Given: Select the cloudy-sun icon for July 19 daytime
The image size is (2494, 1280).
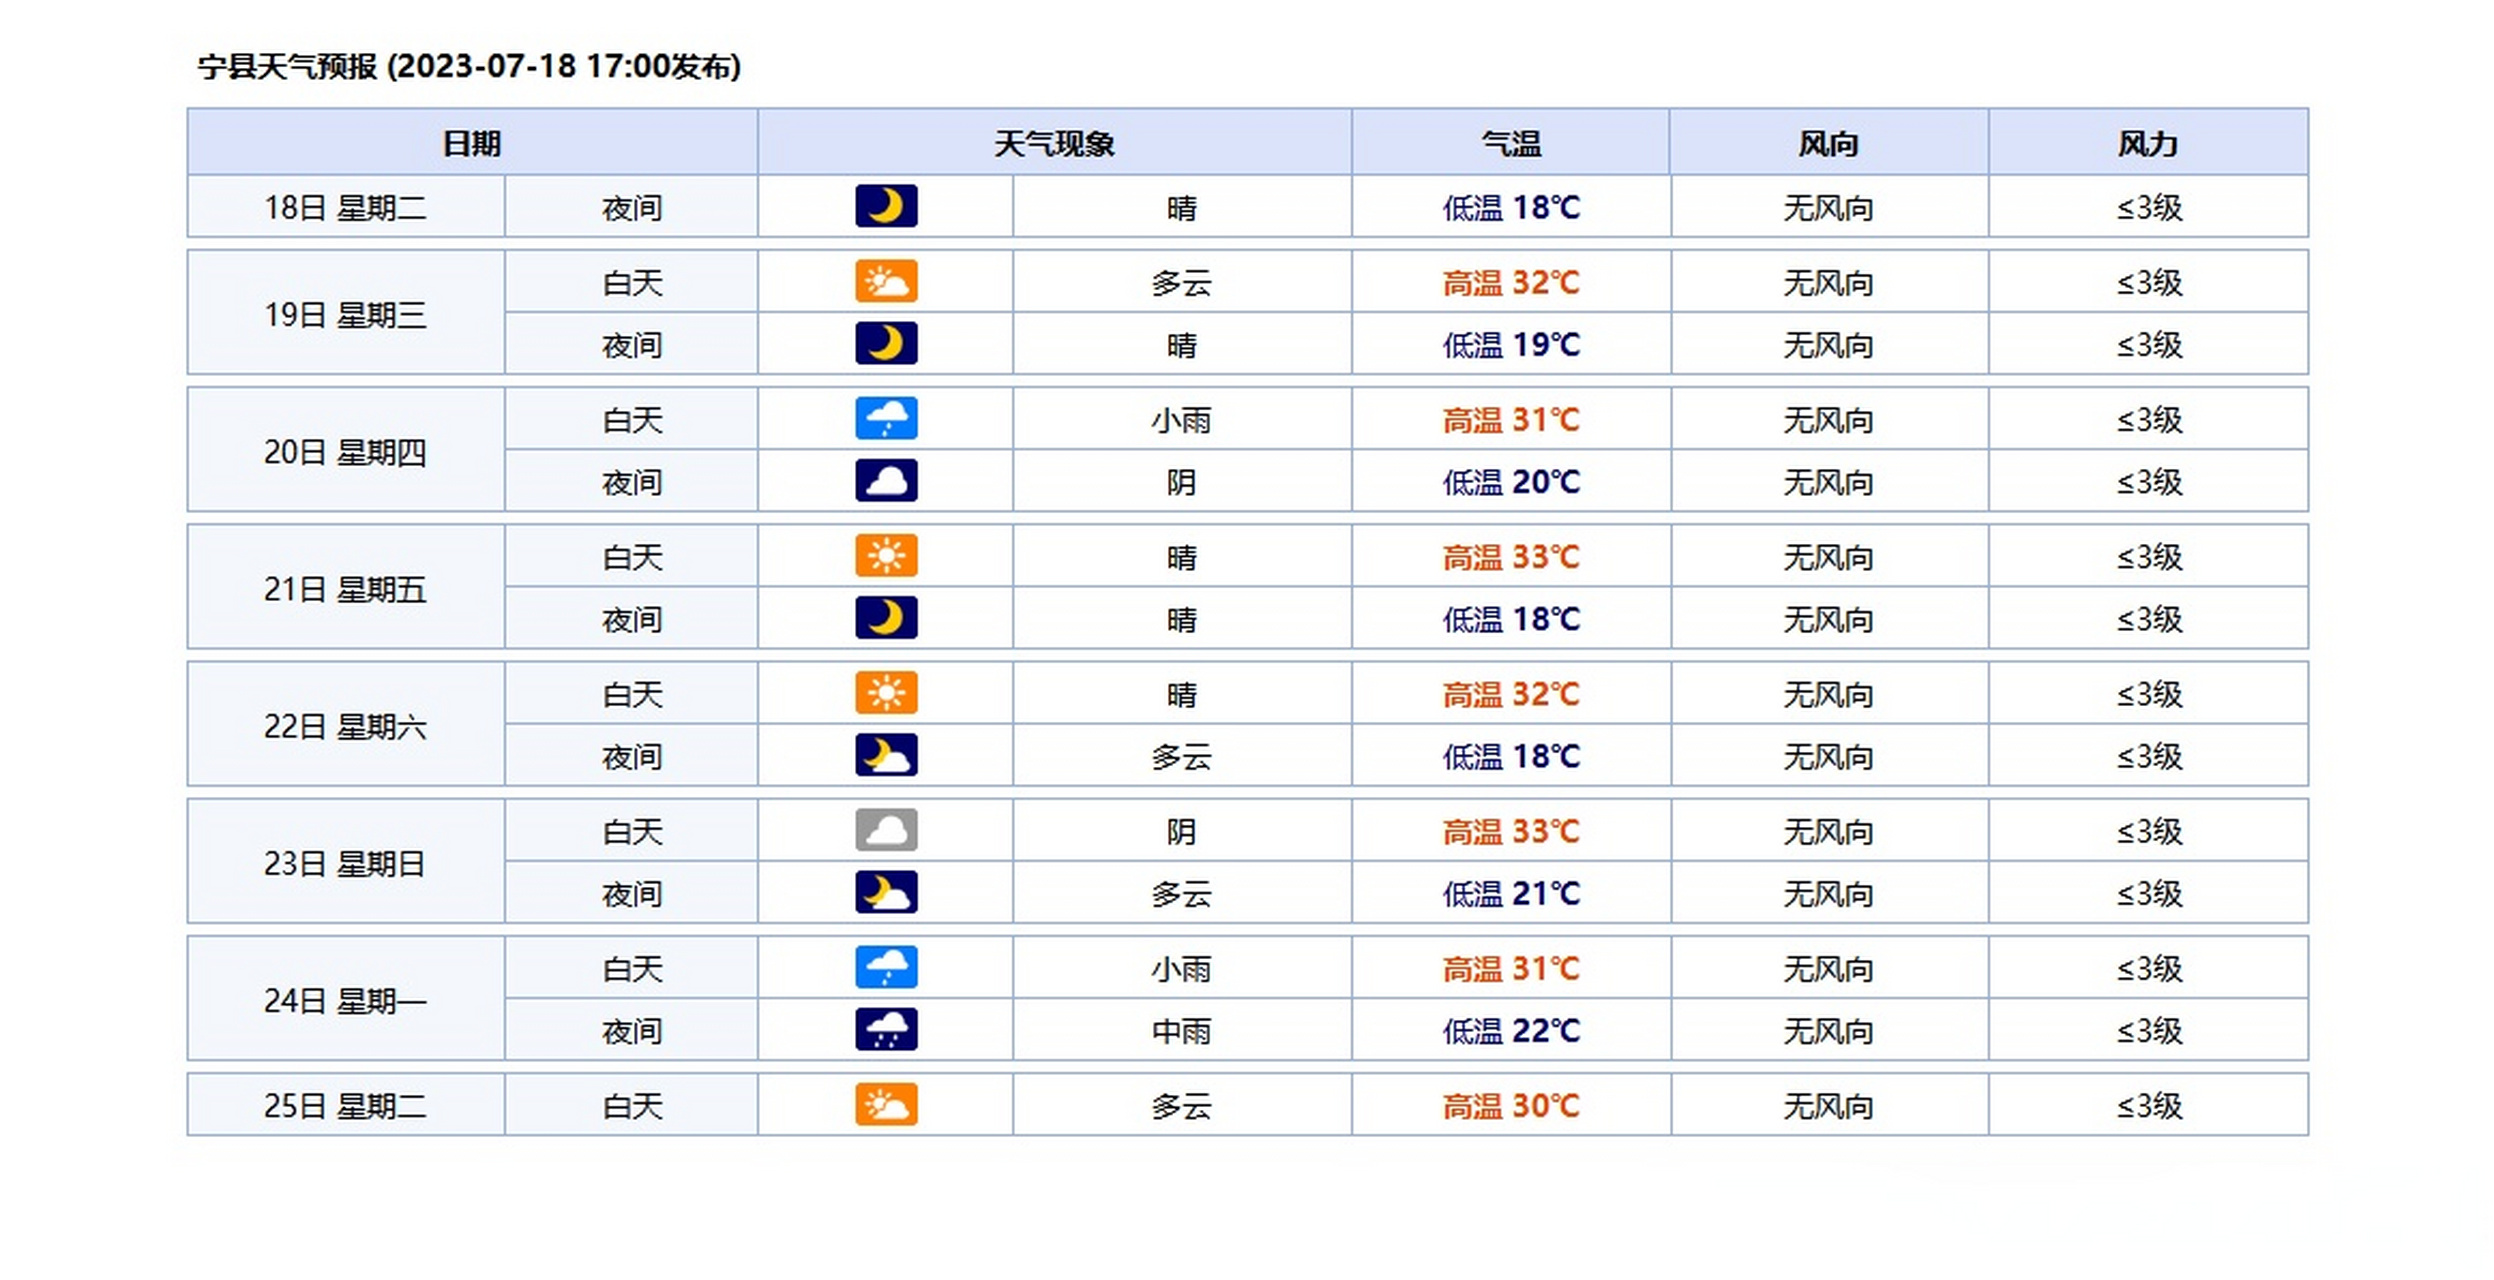Looking at the screenshot, I should [886, 283].
